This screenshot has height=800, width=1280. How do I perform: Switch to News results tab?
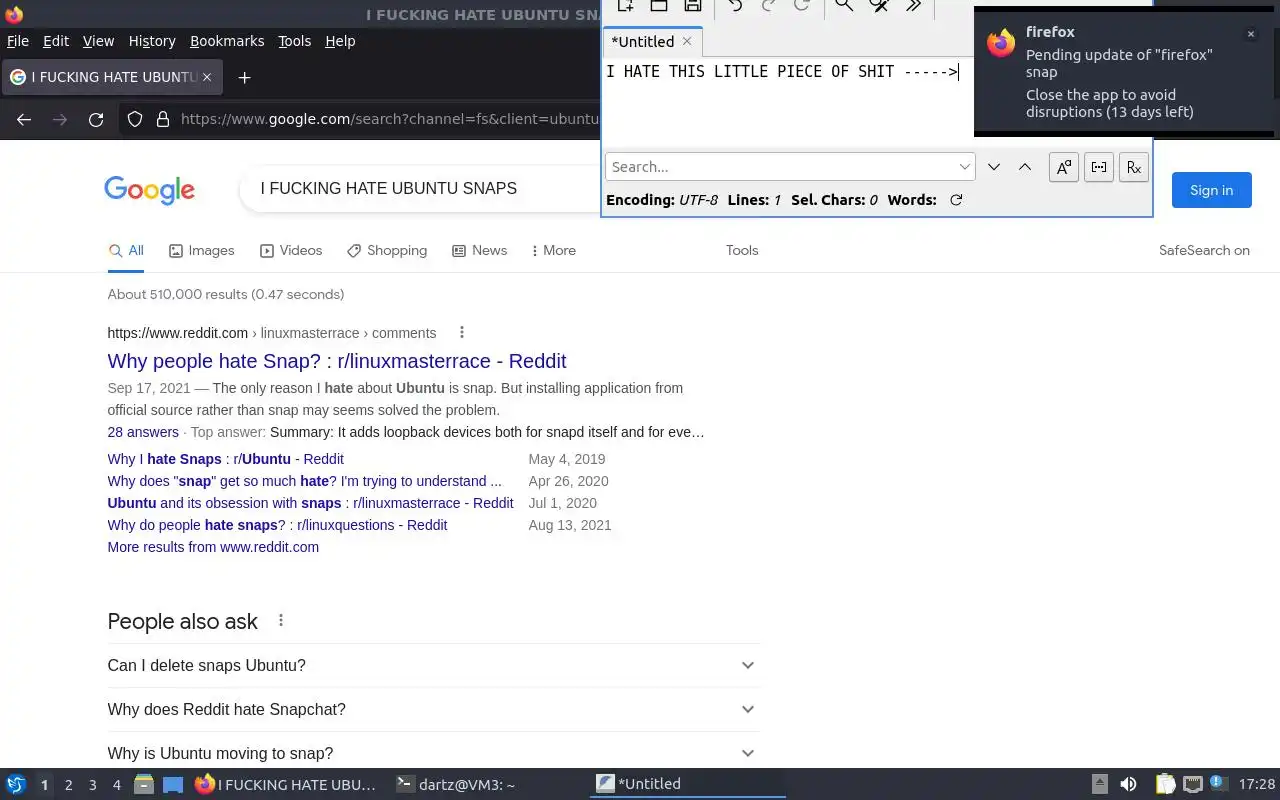[480, 251]
